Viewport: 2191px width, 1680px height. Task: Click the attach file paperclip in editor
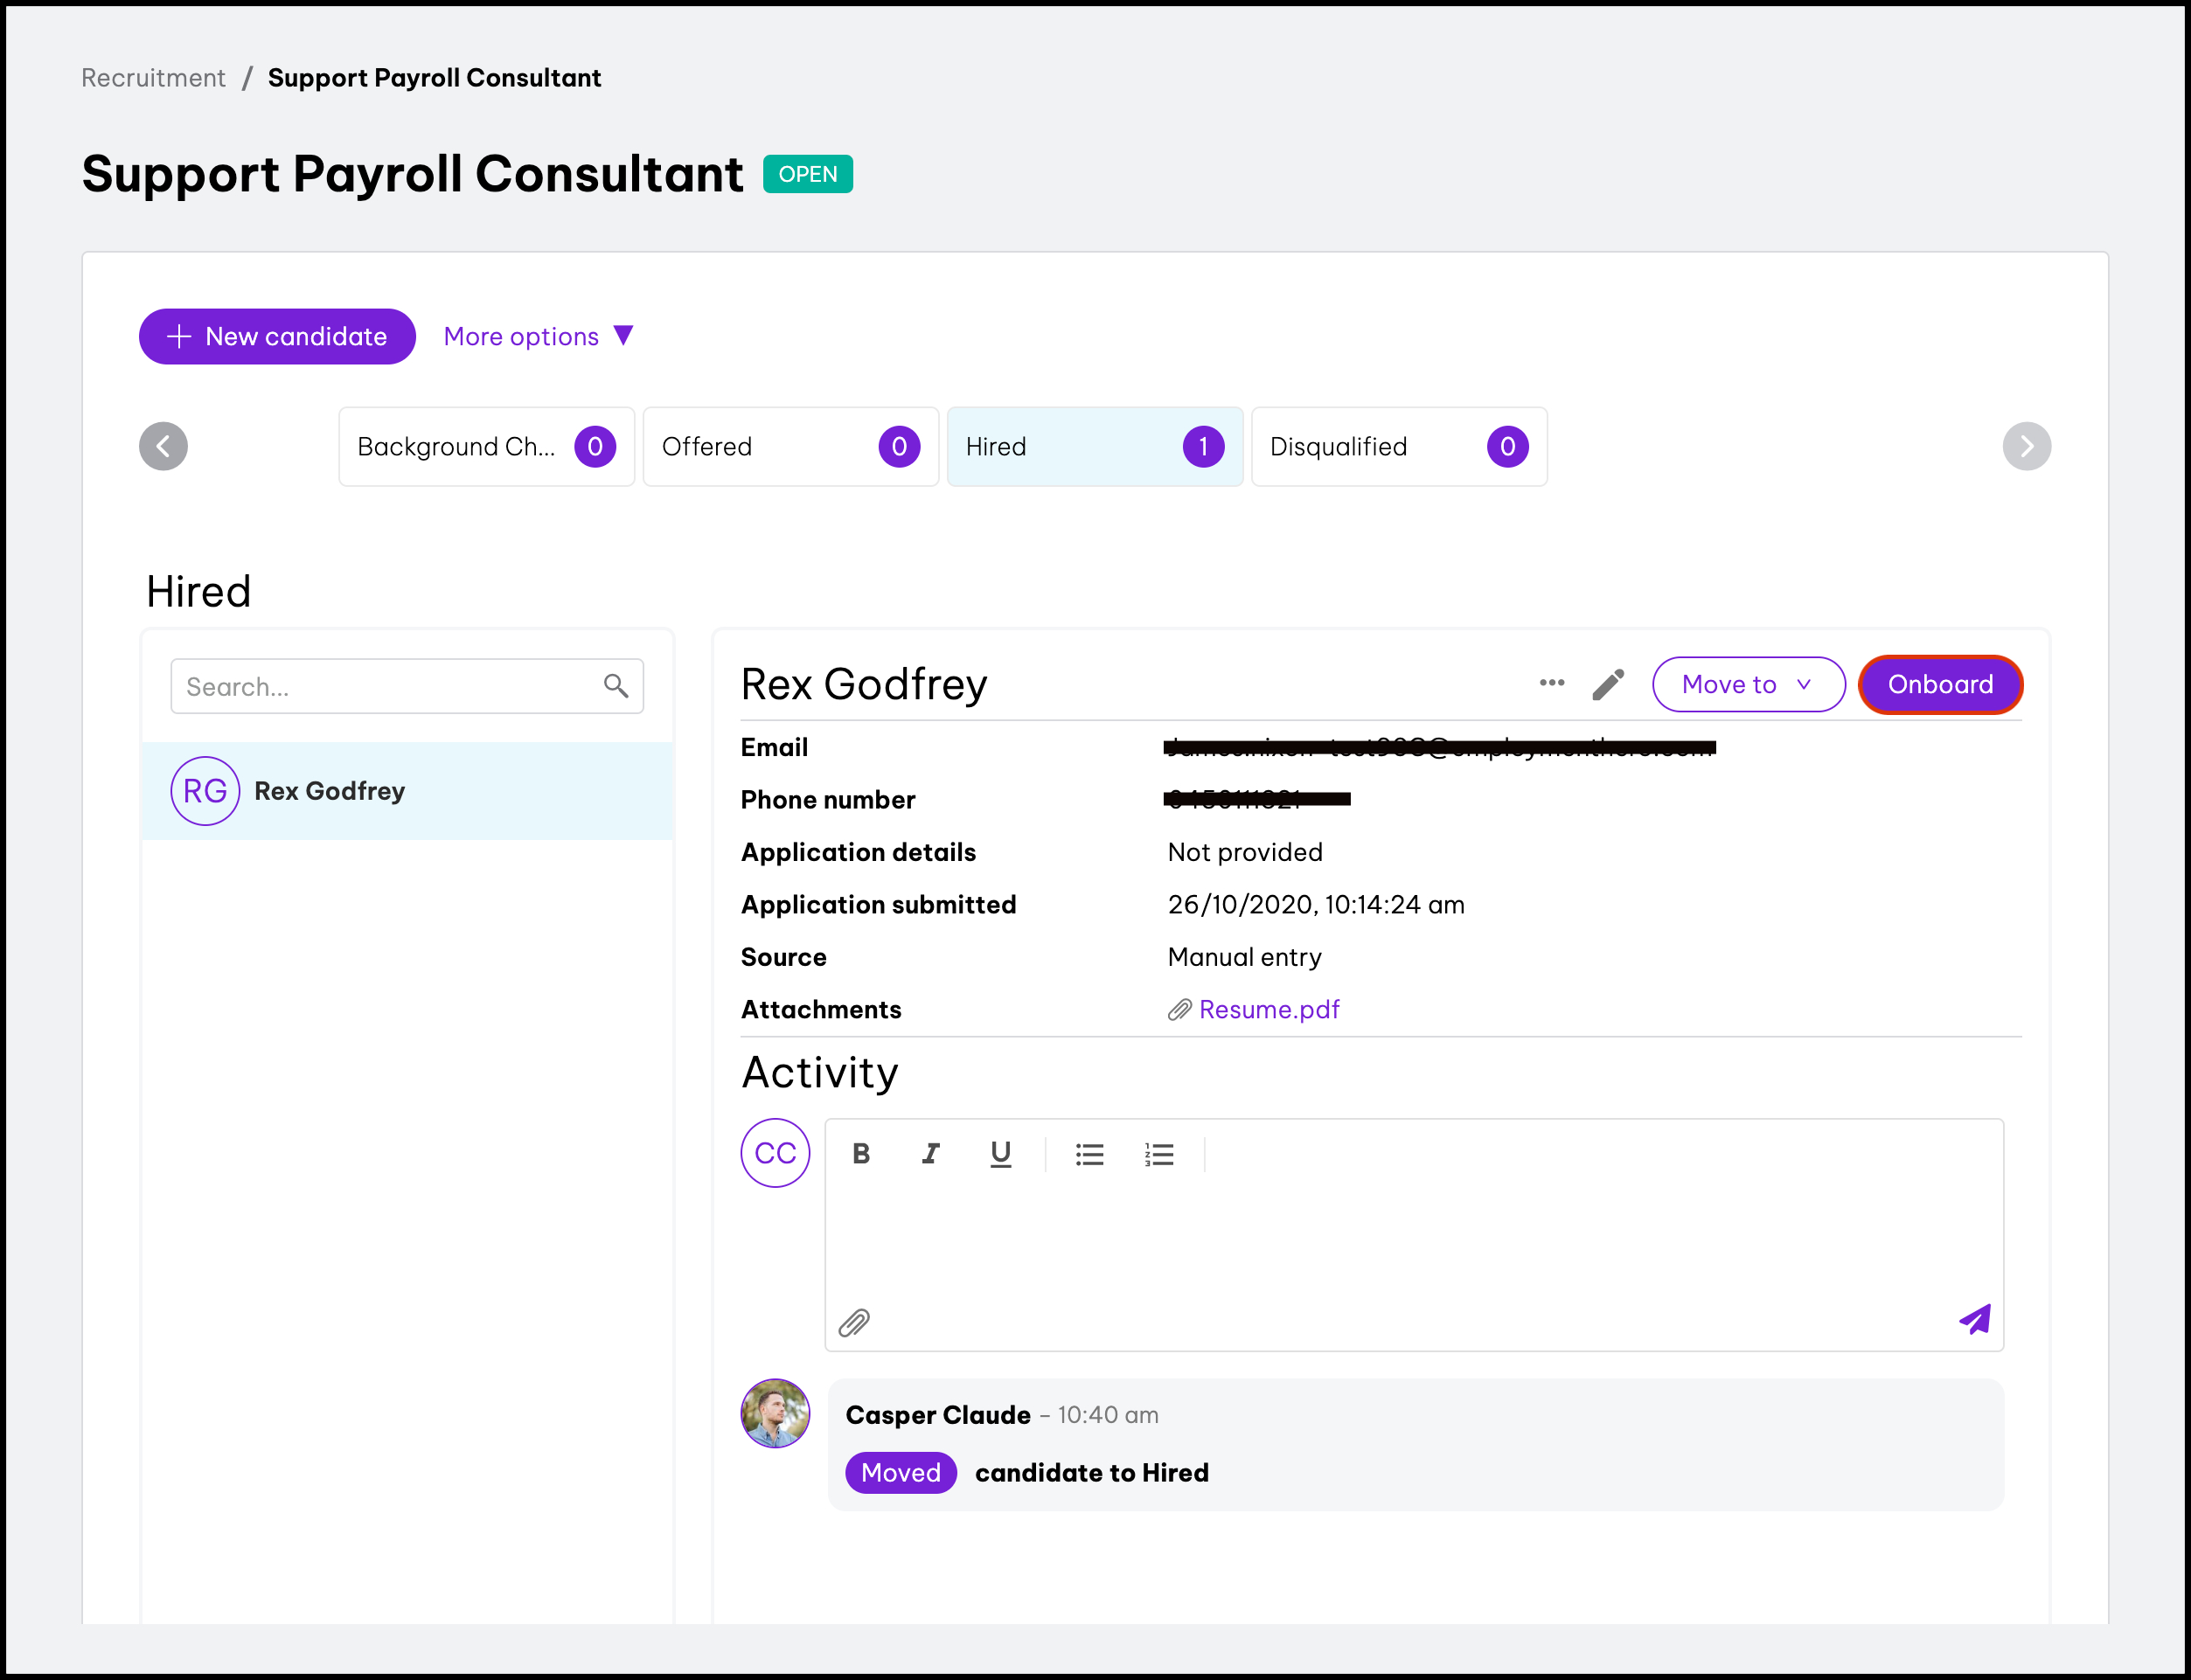(x=853, y=1323)
